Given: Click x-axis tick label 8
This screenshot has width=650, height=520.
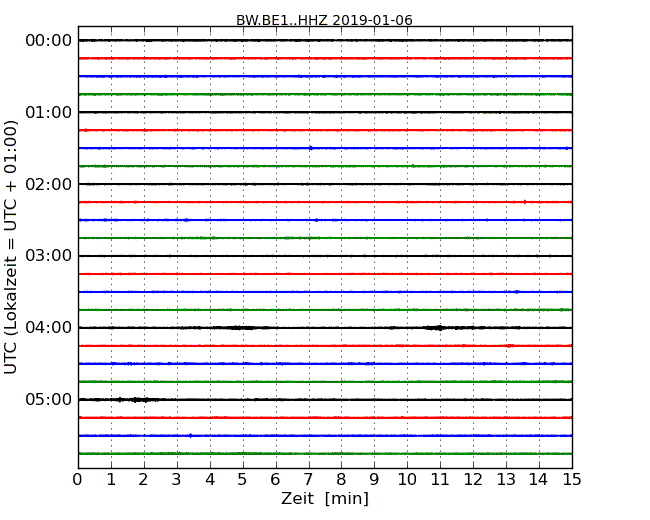Looking at the screenshot, I should point(342,480).
